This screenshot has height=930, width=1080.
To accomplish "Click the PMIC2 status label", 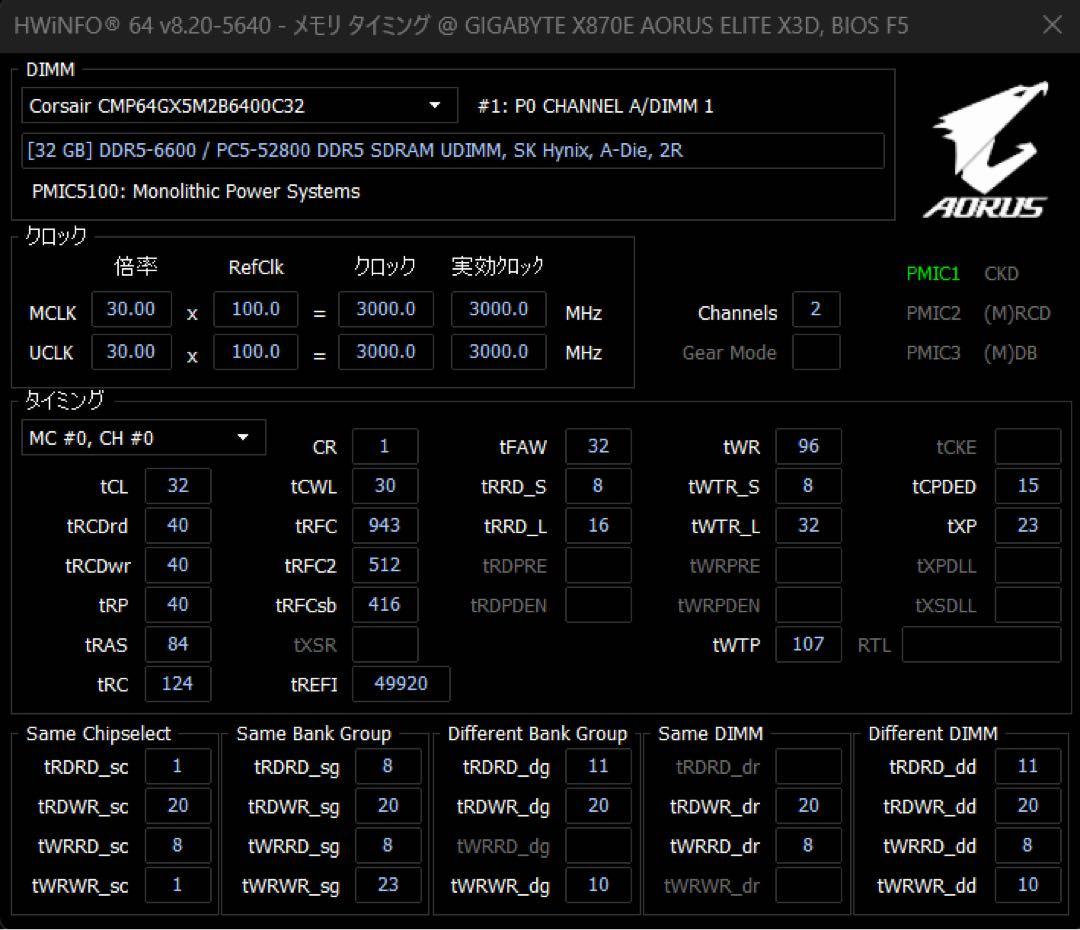I will [x=933, y=313].
